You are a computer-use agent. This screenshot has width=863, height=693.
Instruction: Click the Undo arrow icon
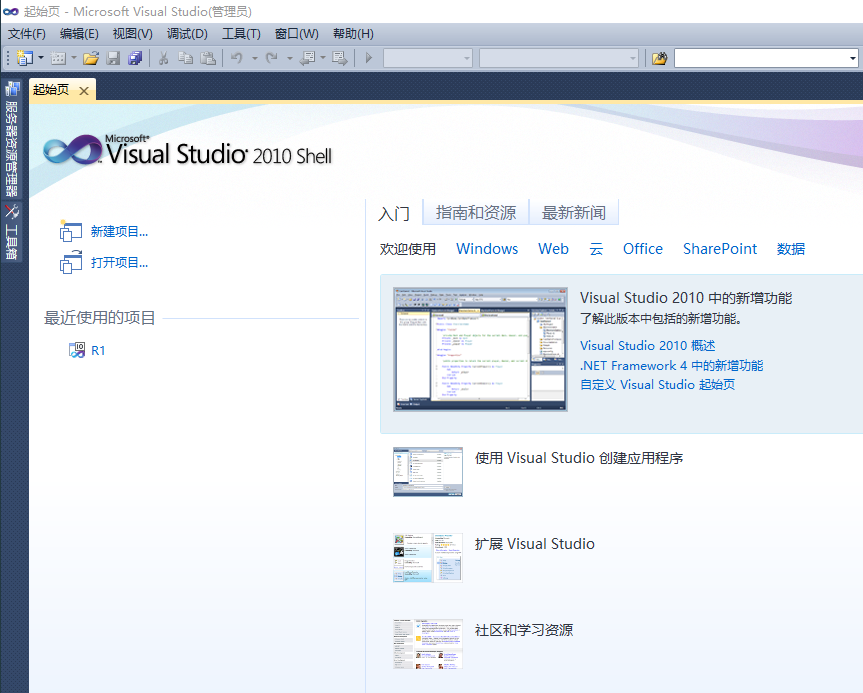click(237, 58)
